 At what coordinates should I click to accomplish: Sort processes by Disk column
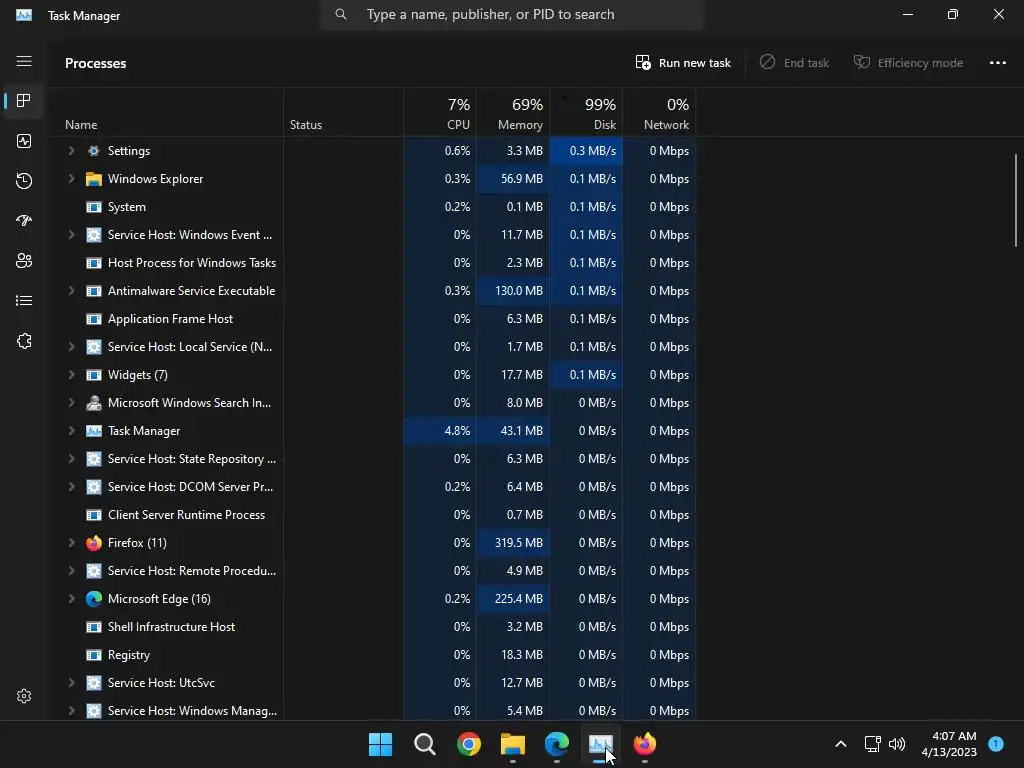pyautogui.click(x=586, y=113)
